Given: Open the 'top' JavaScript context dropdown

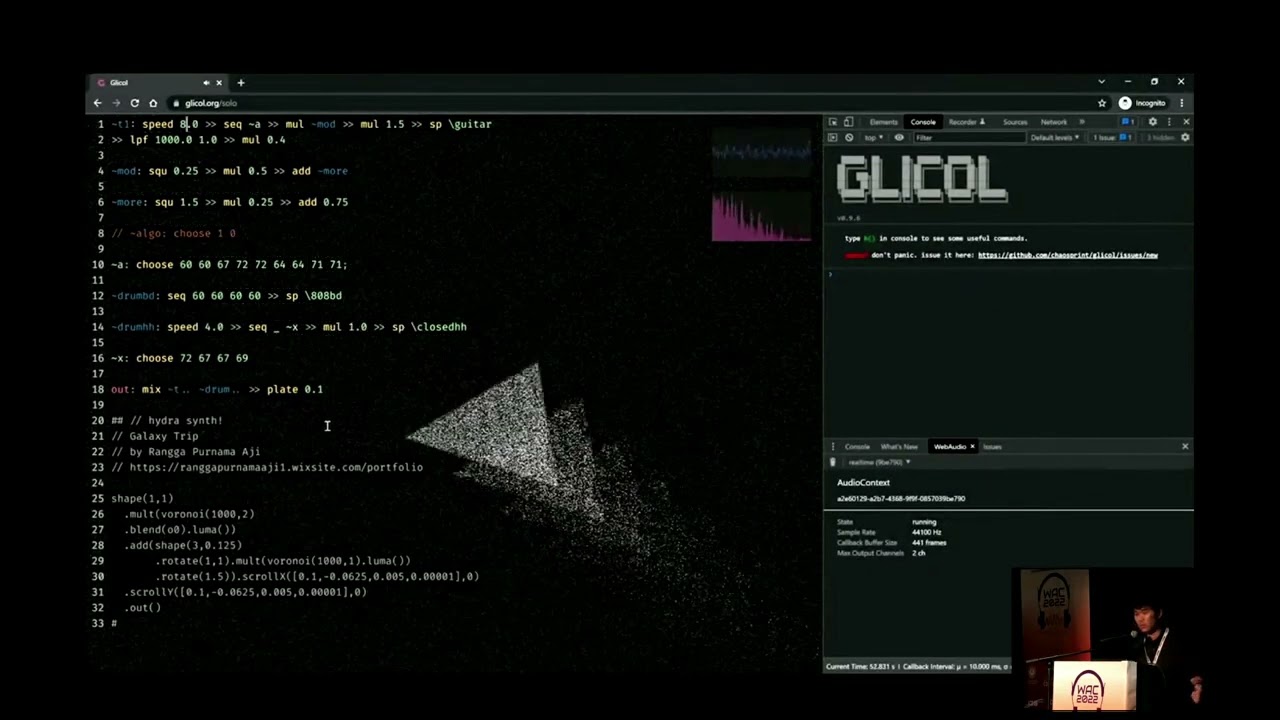Looking at the screenshot, I should click(x=874, y=137).
